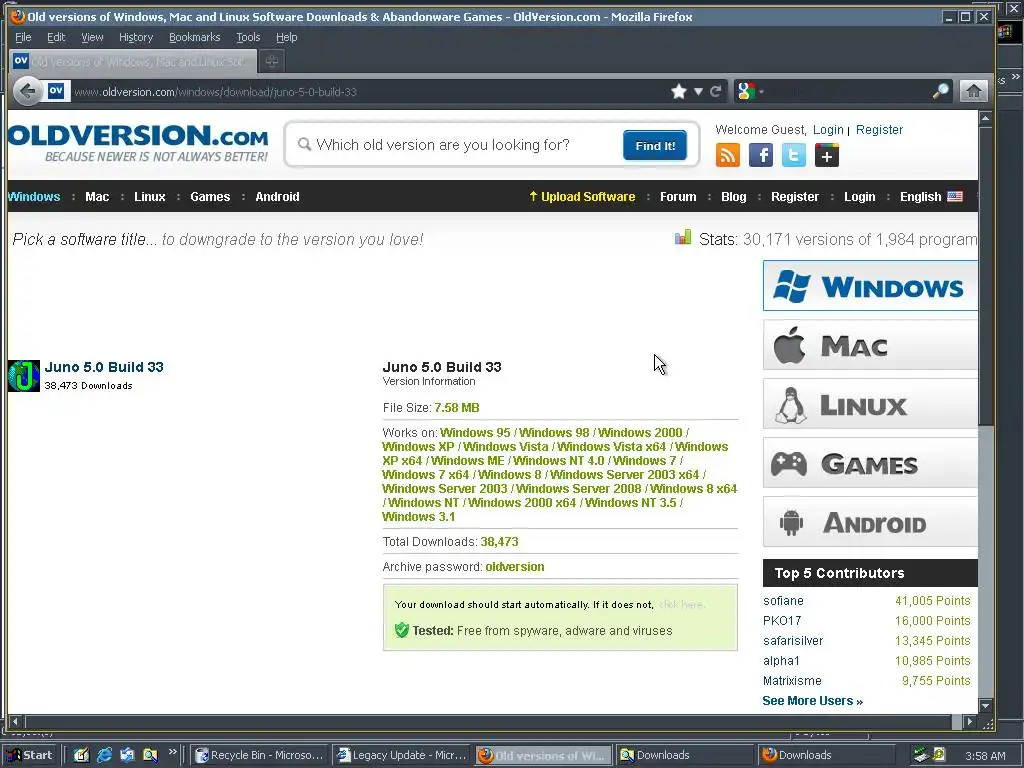The image size is (1024, 768).
Task: Open the Blog link
Action: [733, 197]
